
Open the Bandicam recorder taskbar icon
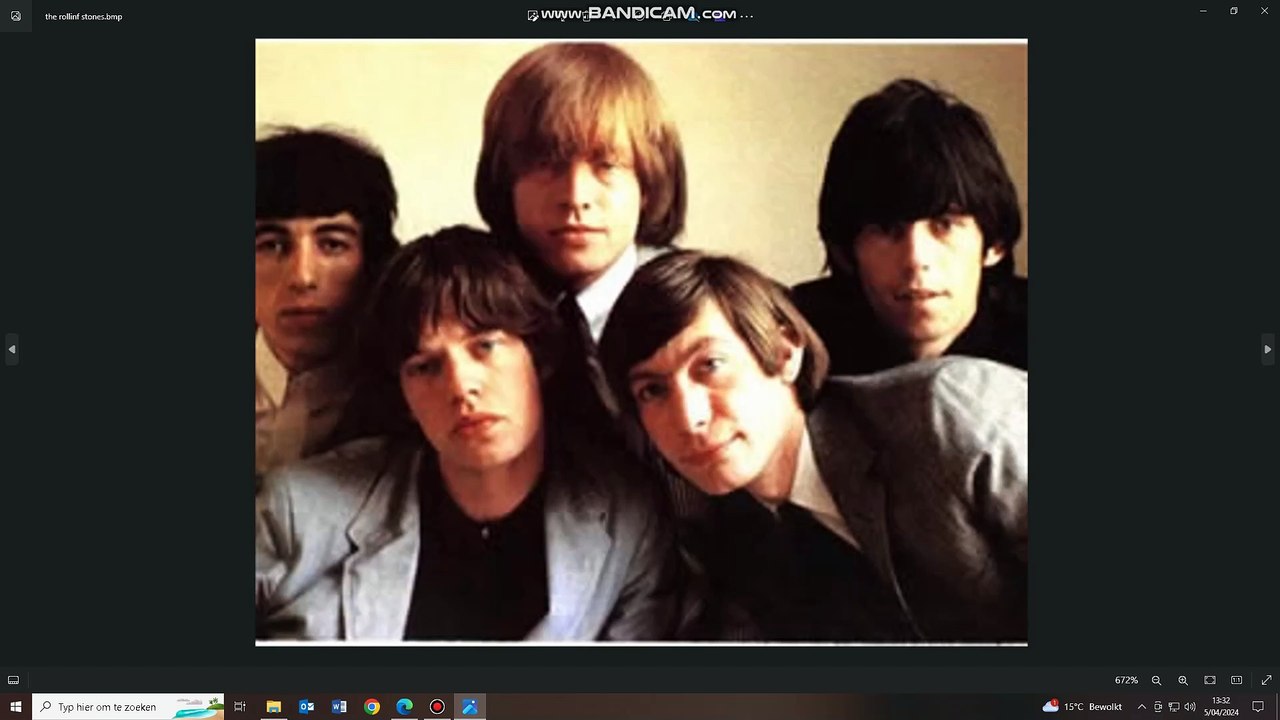437,707
